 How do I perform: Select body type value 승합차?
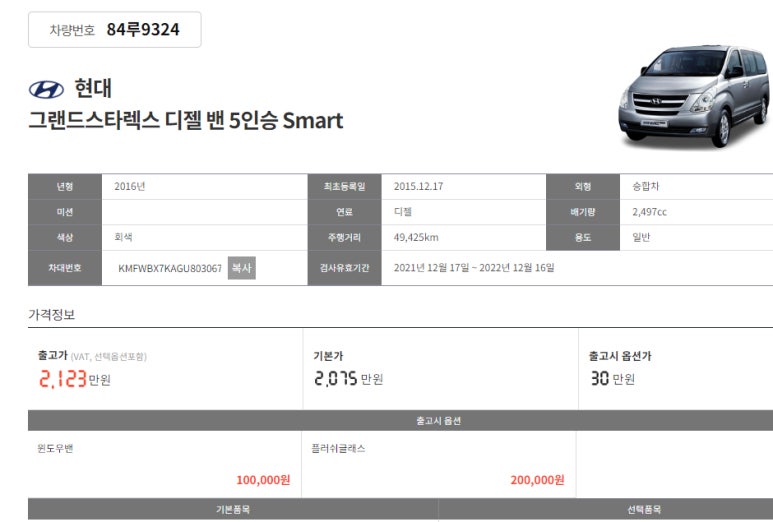click(645, 186)
